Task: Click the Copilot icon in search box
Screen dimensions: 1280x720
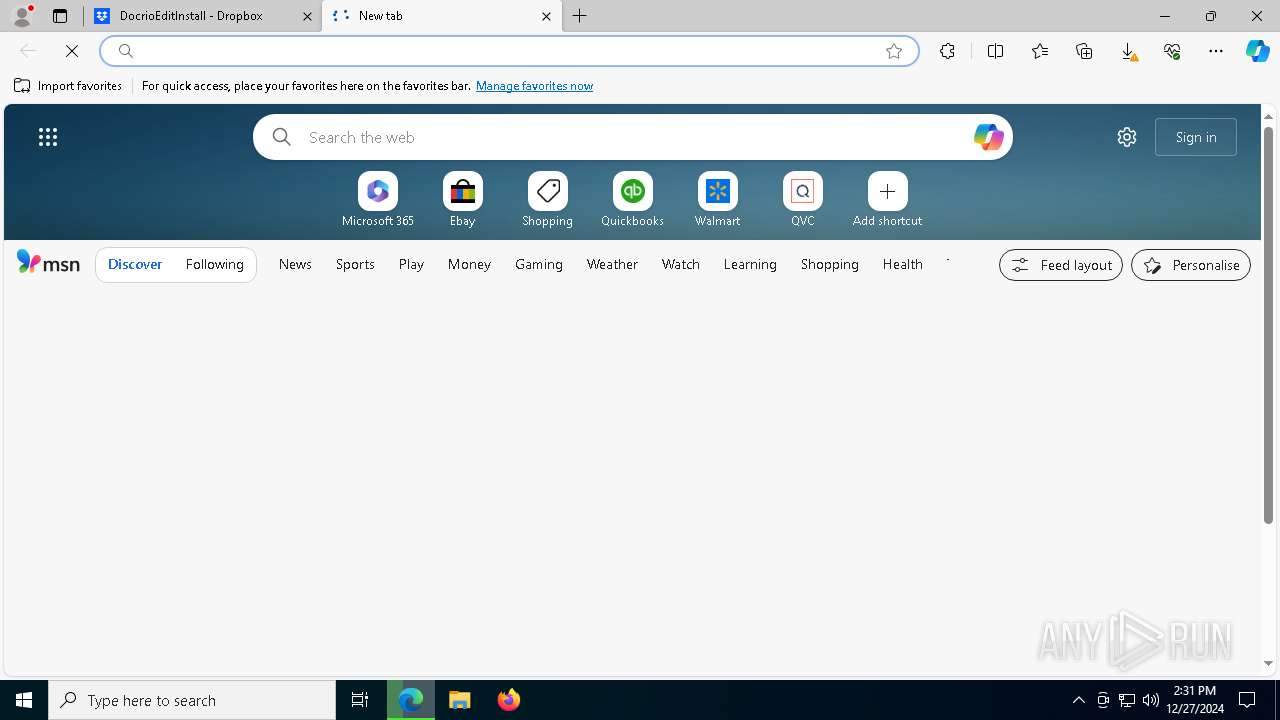Action: tap(988, 137)
